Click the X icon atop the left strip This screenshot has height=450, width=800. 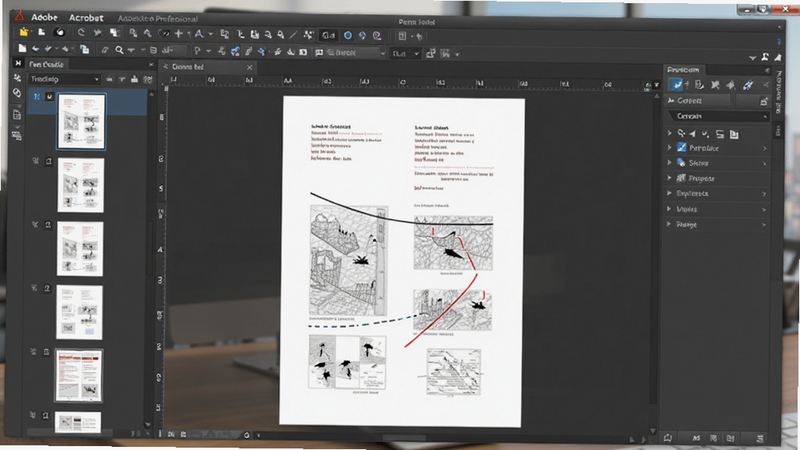click(18, 63)
